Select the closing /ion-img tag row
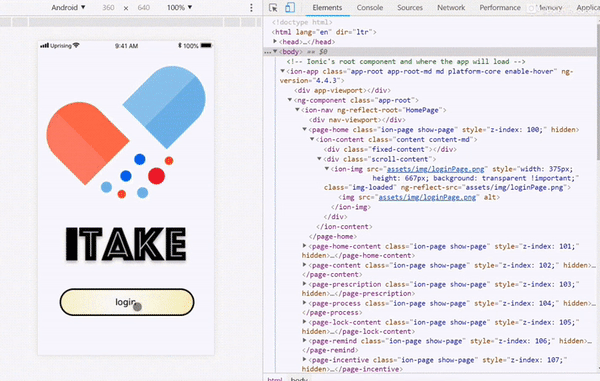 coord(351,207)
